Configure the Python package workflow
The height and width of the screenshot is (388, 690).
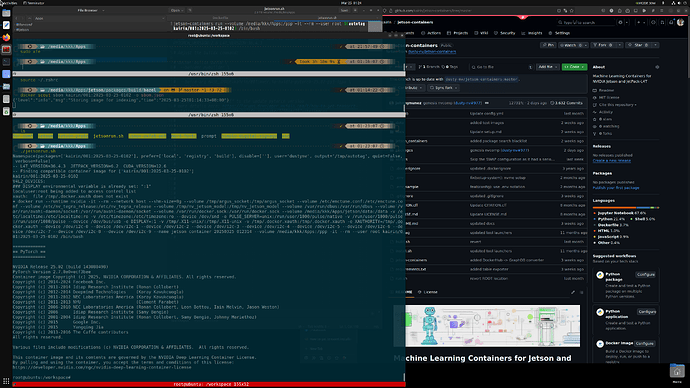point(646,275)
